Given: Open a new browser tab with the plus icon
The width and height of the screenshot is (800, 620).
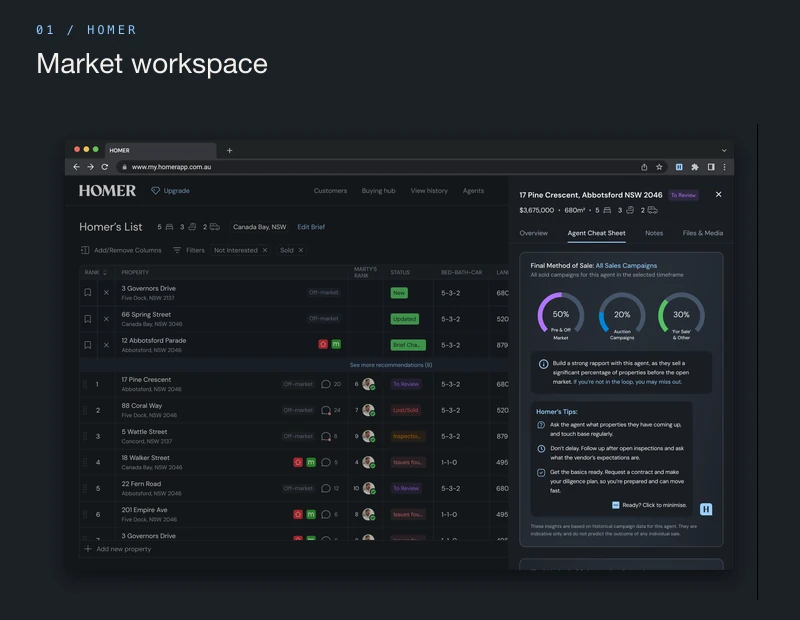Looking at the screenshot, I should click(230, 151).
